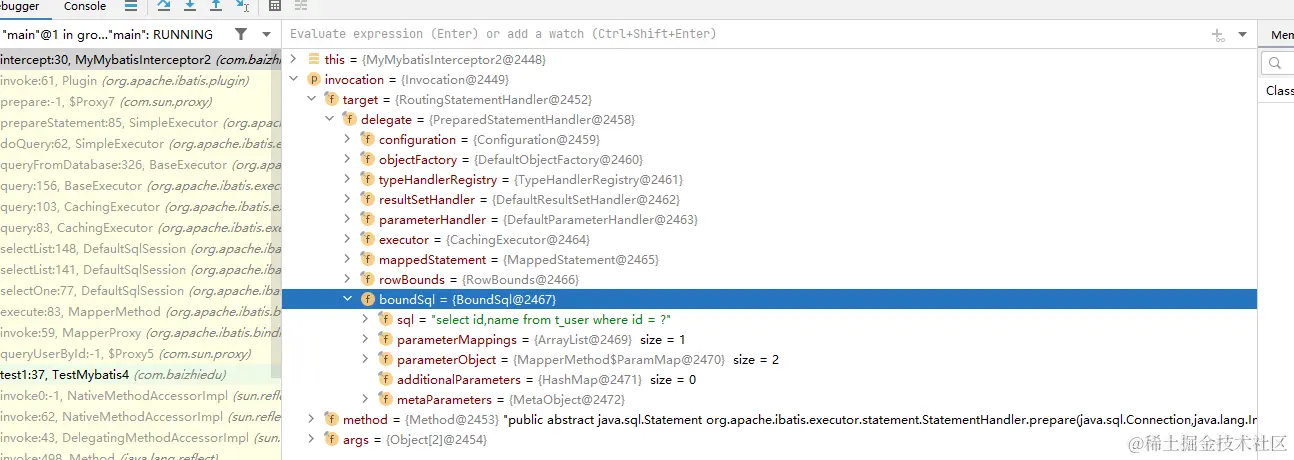The height and width of the screenshot is (460, 1294).
Task: Click the field icon beside 'objectFactory'
Action: click(x=367, y=160)
